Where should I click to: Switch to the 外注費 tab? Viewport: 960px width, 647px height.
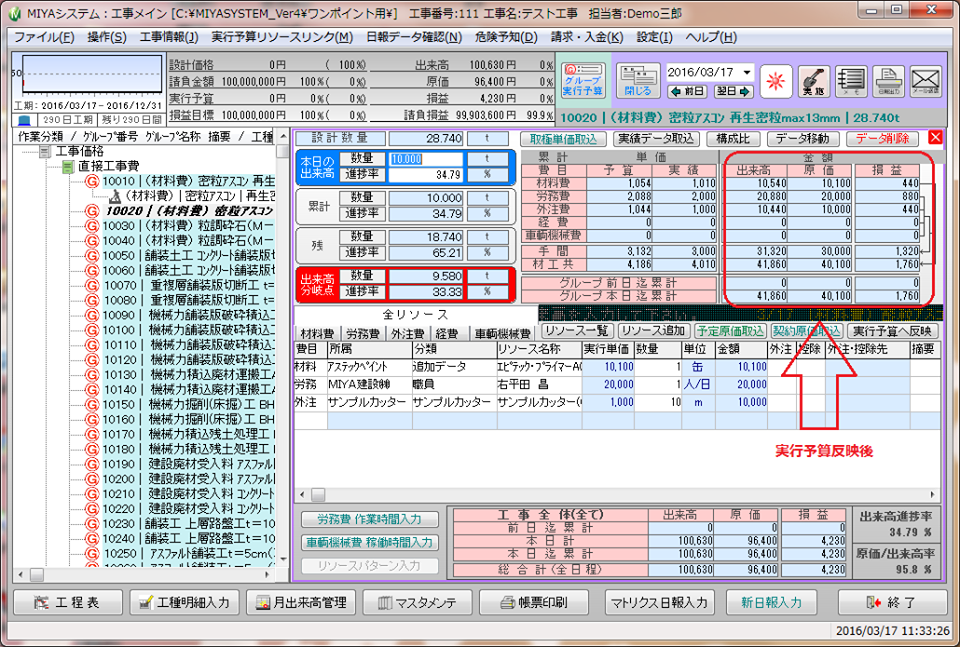(x=408, y=334)
